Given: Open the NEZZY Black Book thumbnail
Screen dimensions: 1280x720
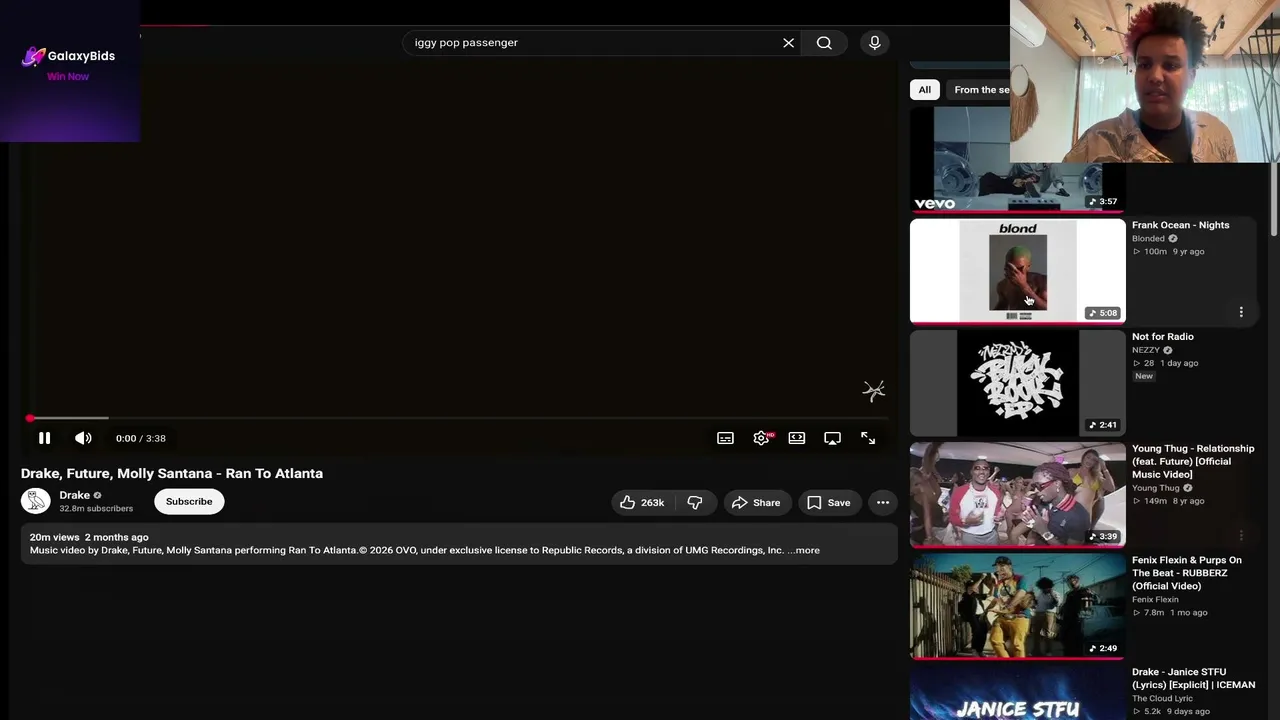Looking at the screenshot, I should [x=1017, y=383].
